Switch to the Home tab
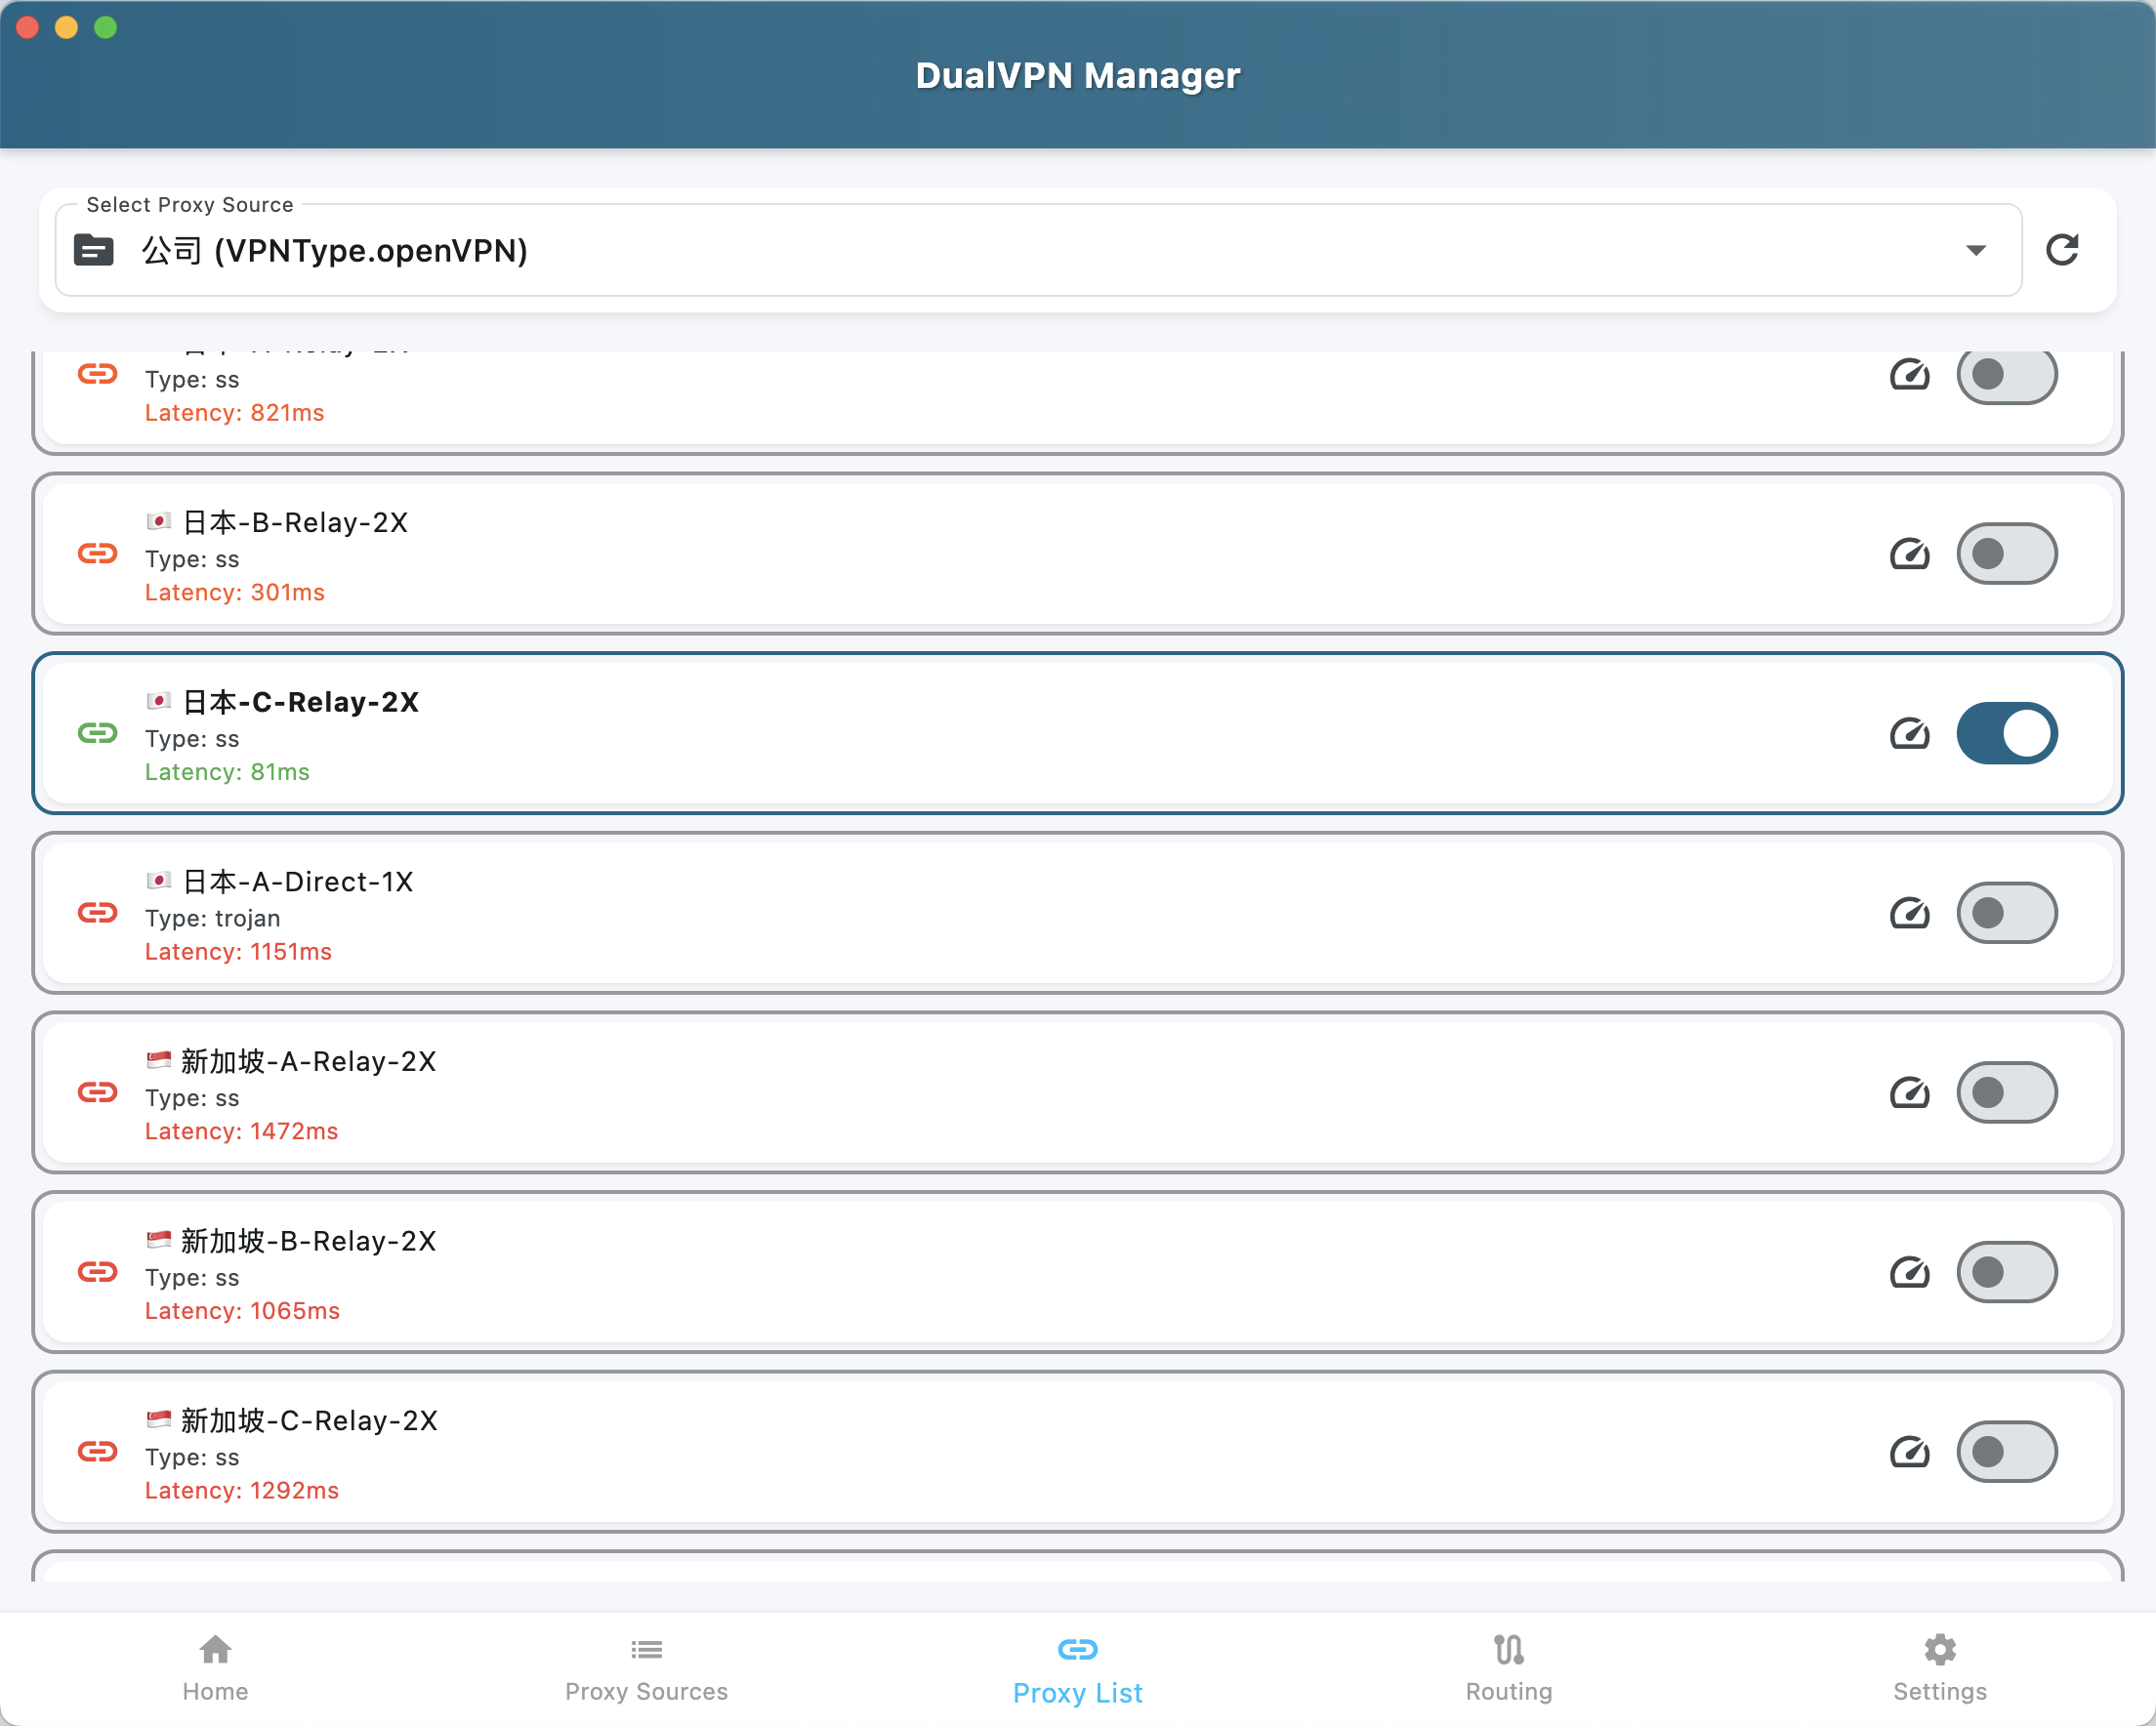Viewport: 2156px width, 1726px height. [x=215, y=1668]
